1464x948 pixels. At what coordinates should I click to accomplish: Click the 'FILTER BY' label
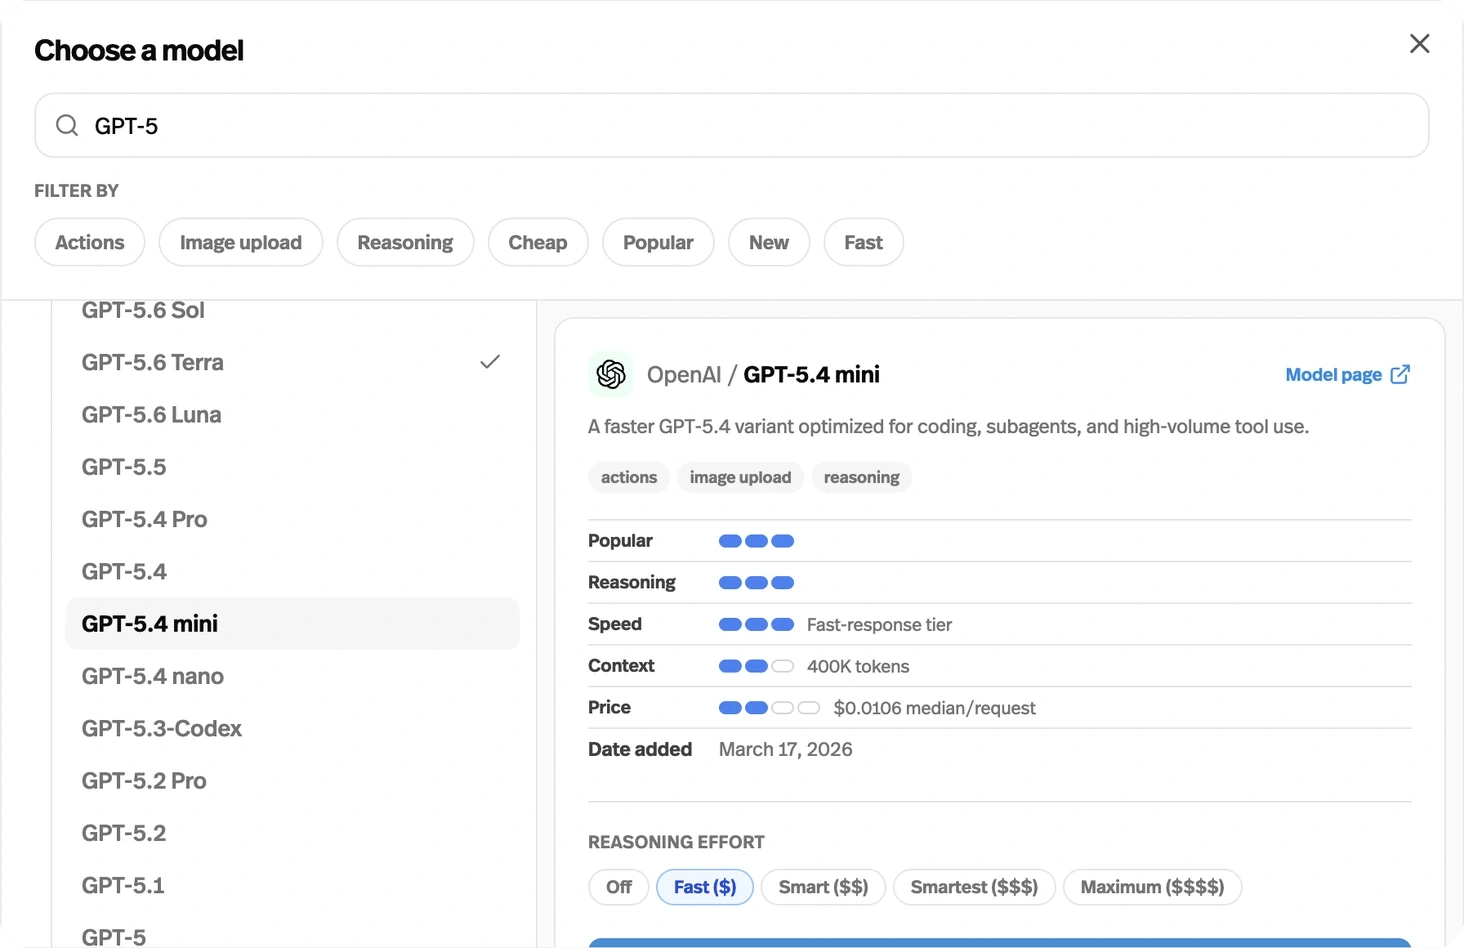tap(76, 190)
